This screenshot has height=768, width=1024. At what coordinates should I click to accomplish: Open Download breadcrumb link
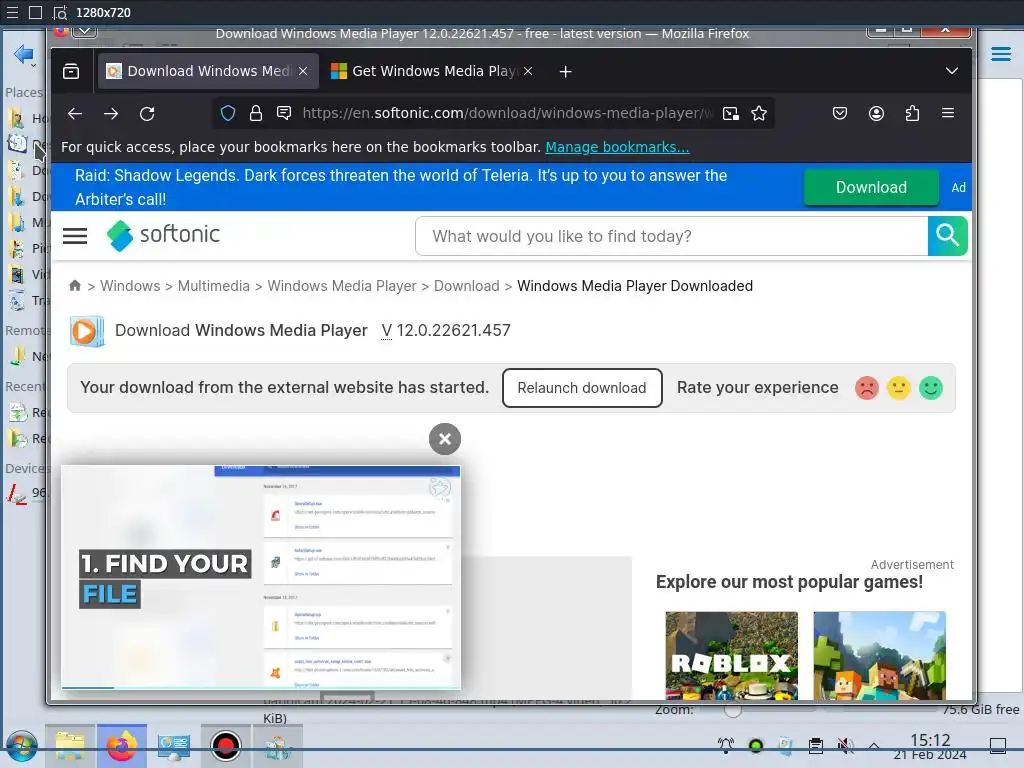point(466,286)
